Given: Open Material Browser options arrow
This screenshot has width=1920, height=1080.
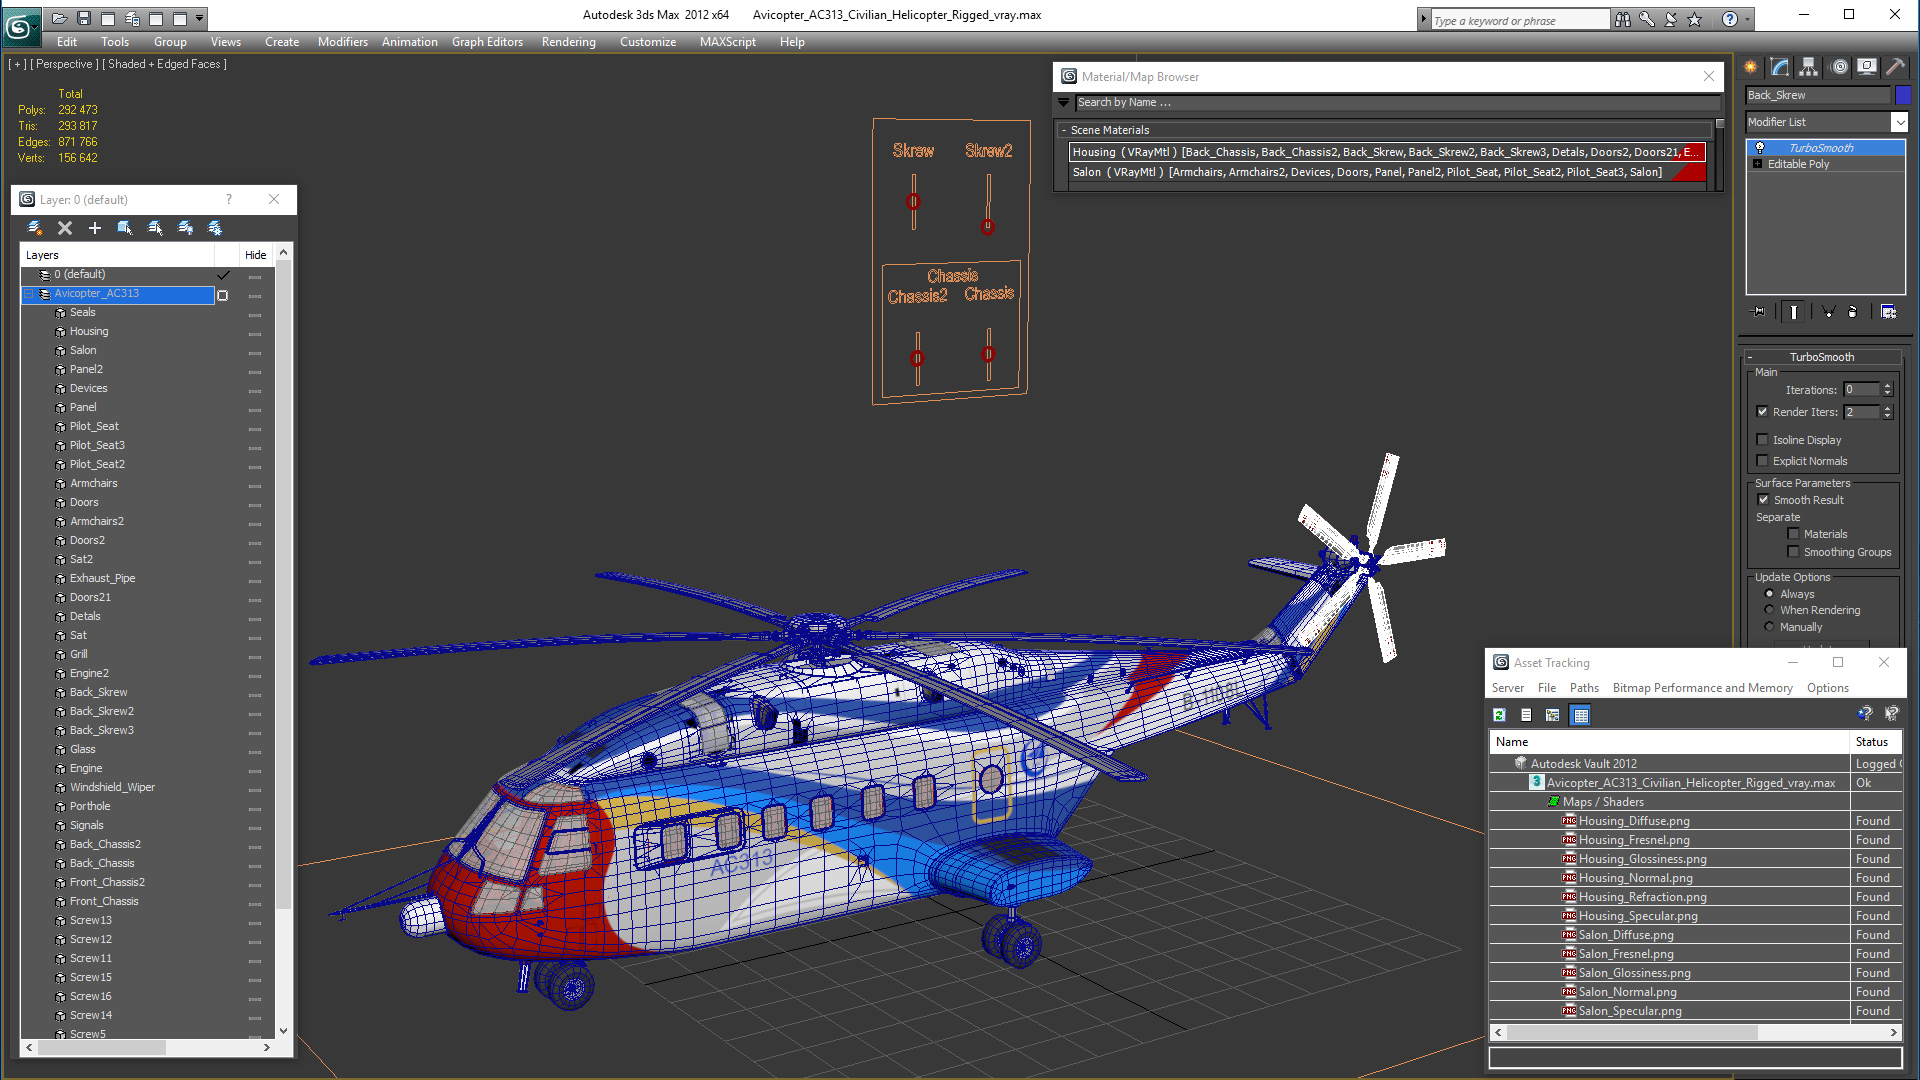Looking at the screenshot, I should (1064, 102).
